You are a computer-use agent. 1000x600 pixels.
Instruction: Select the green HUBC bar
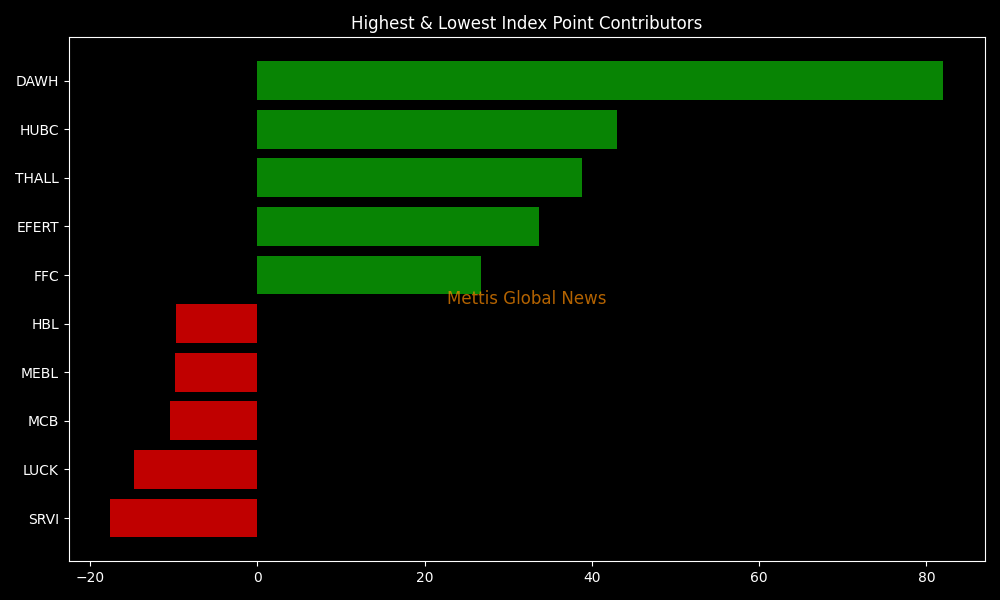coord(437,129)
